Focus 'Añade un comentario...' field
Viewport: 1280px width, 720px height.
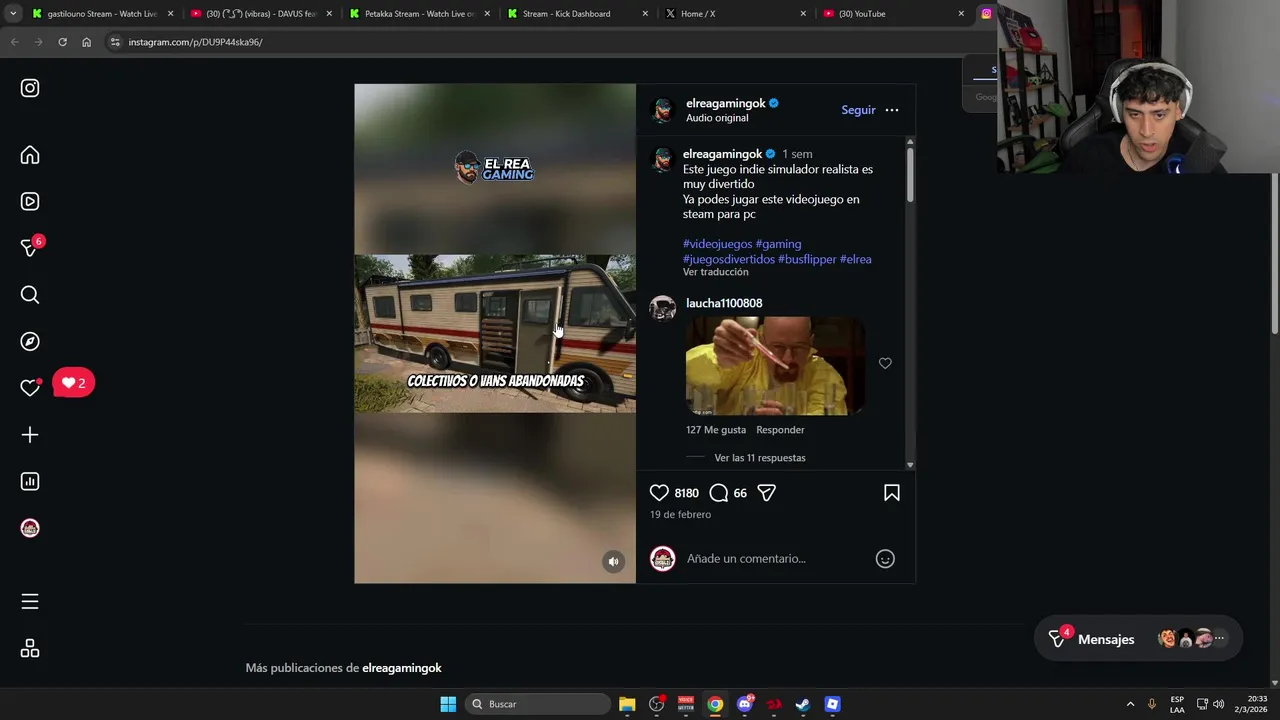[775, 559]
